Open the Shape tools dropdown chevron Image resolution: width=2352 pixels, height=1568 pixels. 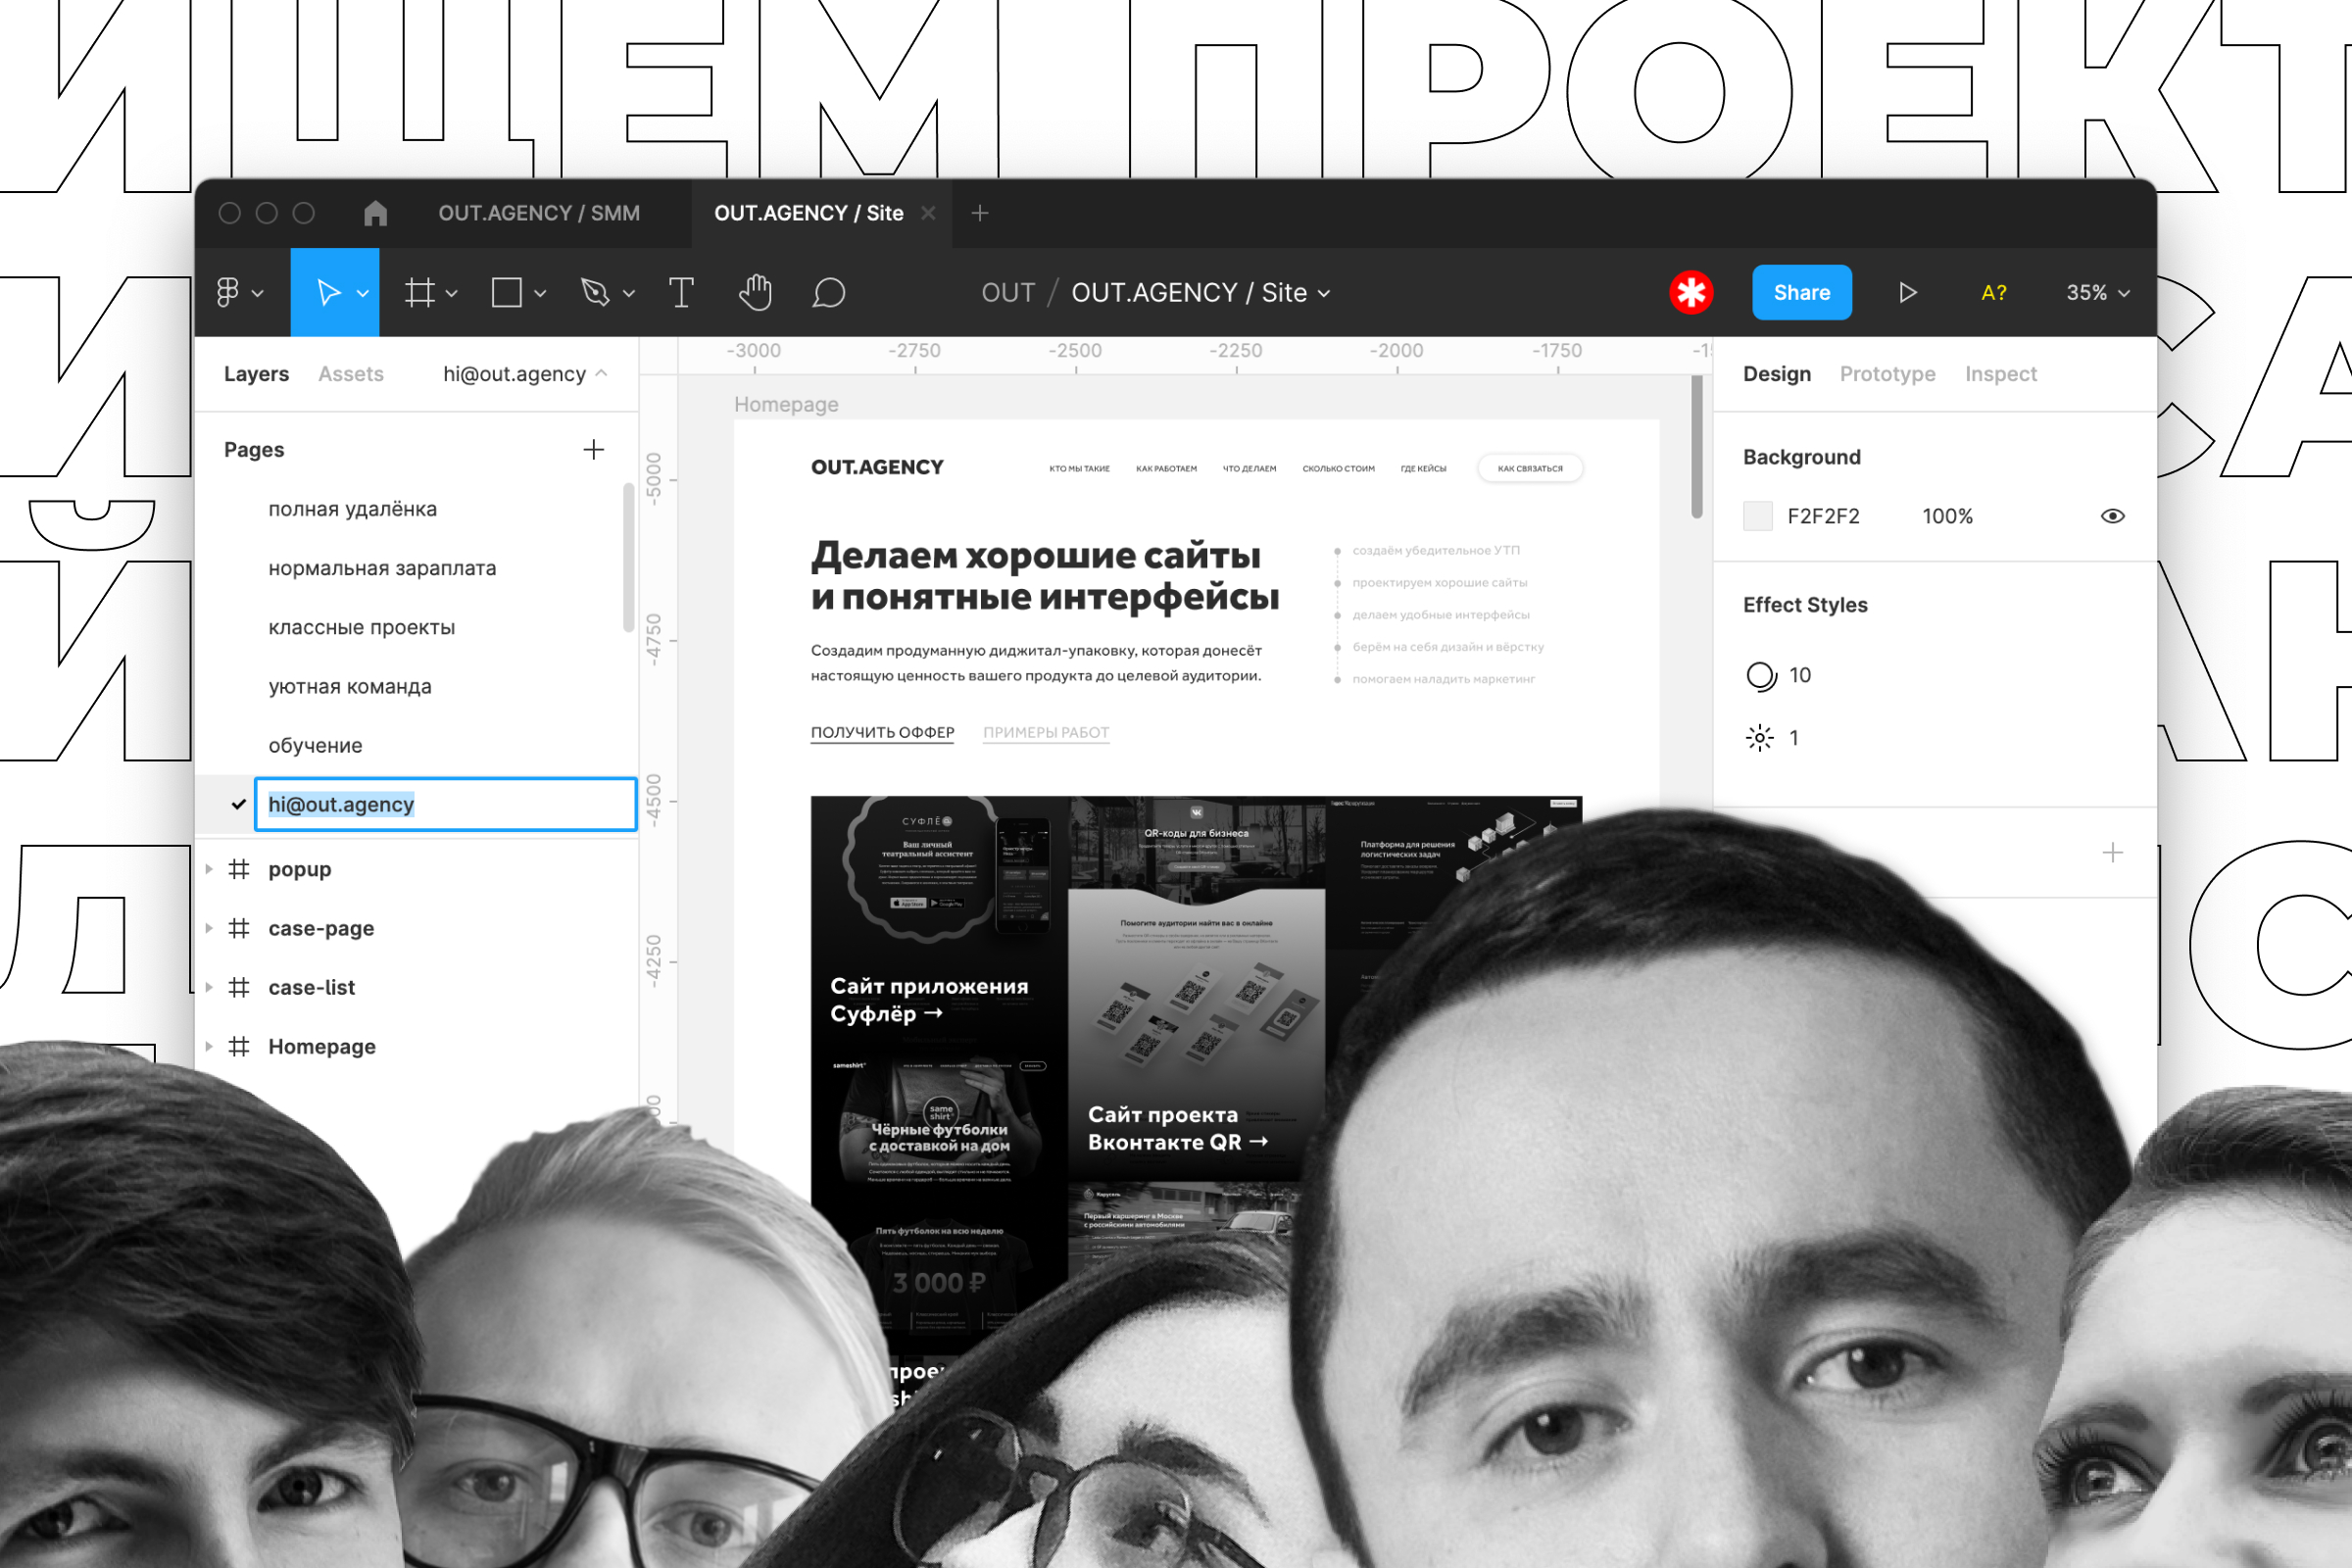click(x=540, y=293)
